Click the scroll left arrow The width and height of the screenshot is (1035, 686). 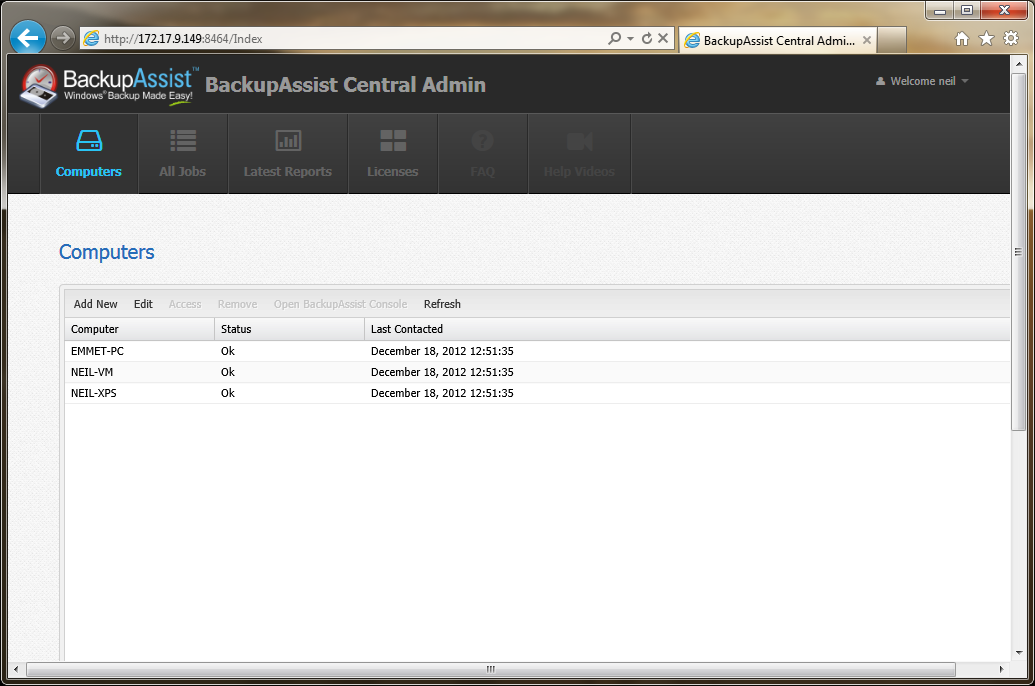point(17,669)
